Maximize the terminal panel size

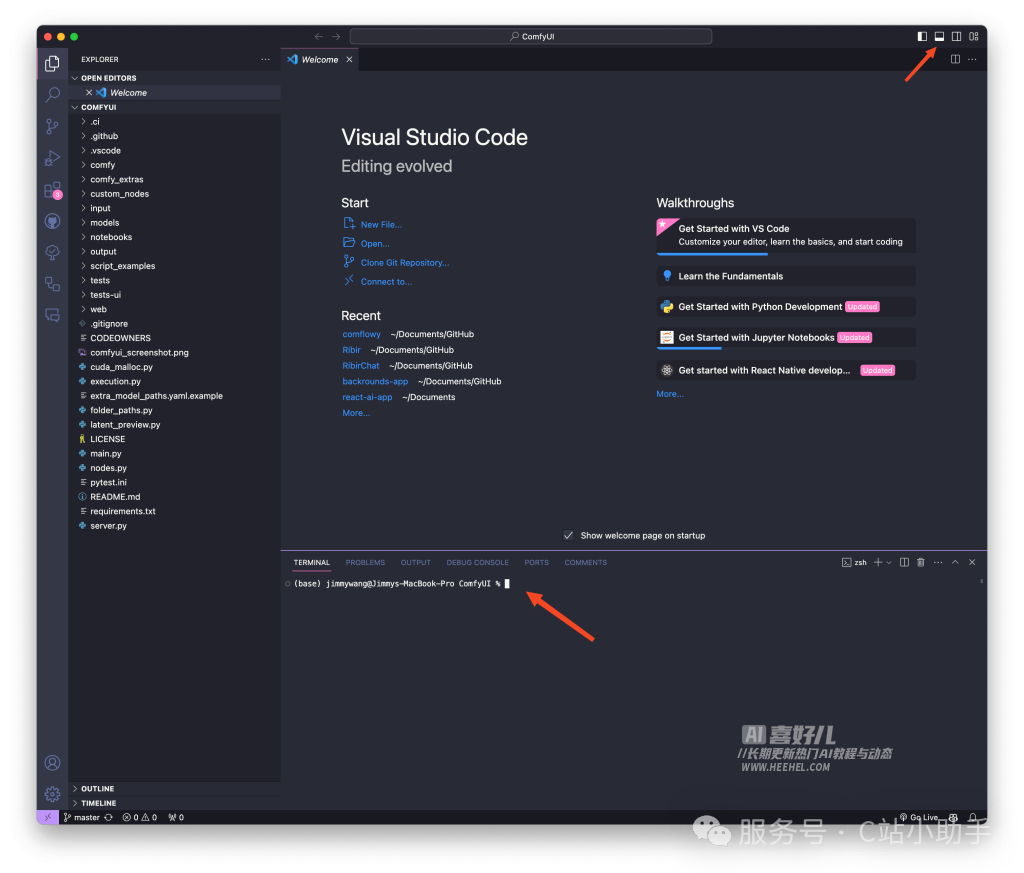pyautogui.click(x=955, y=562)
